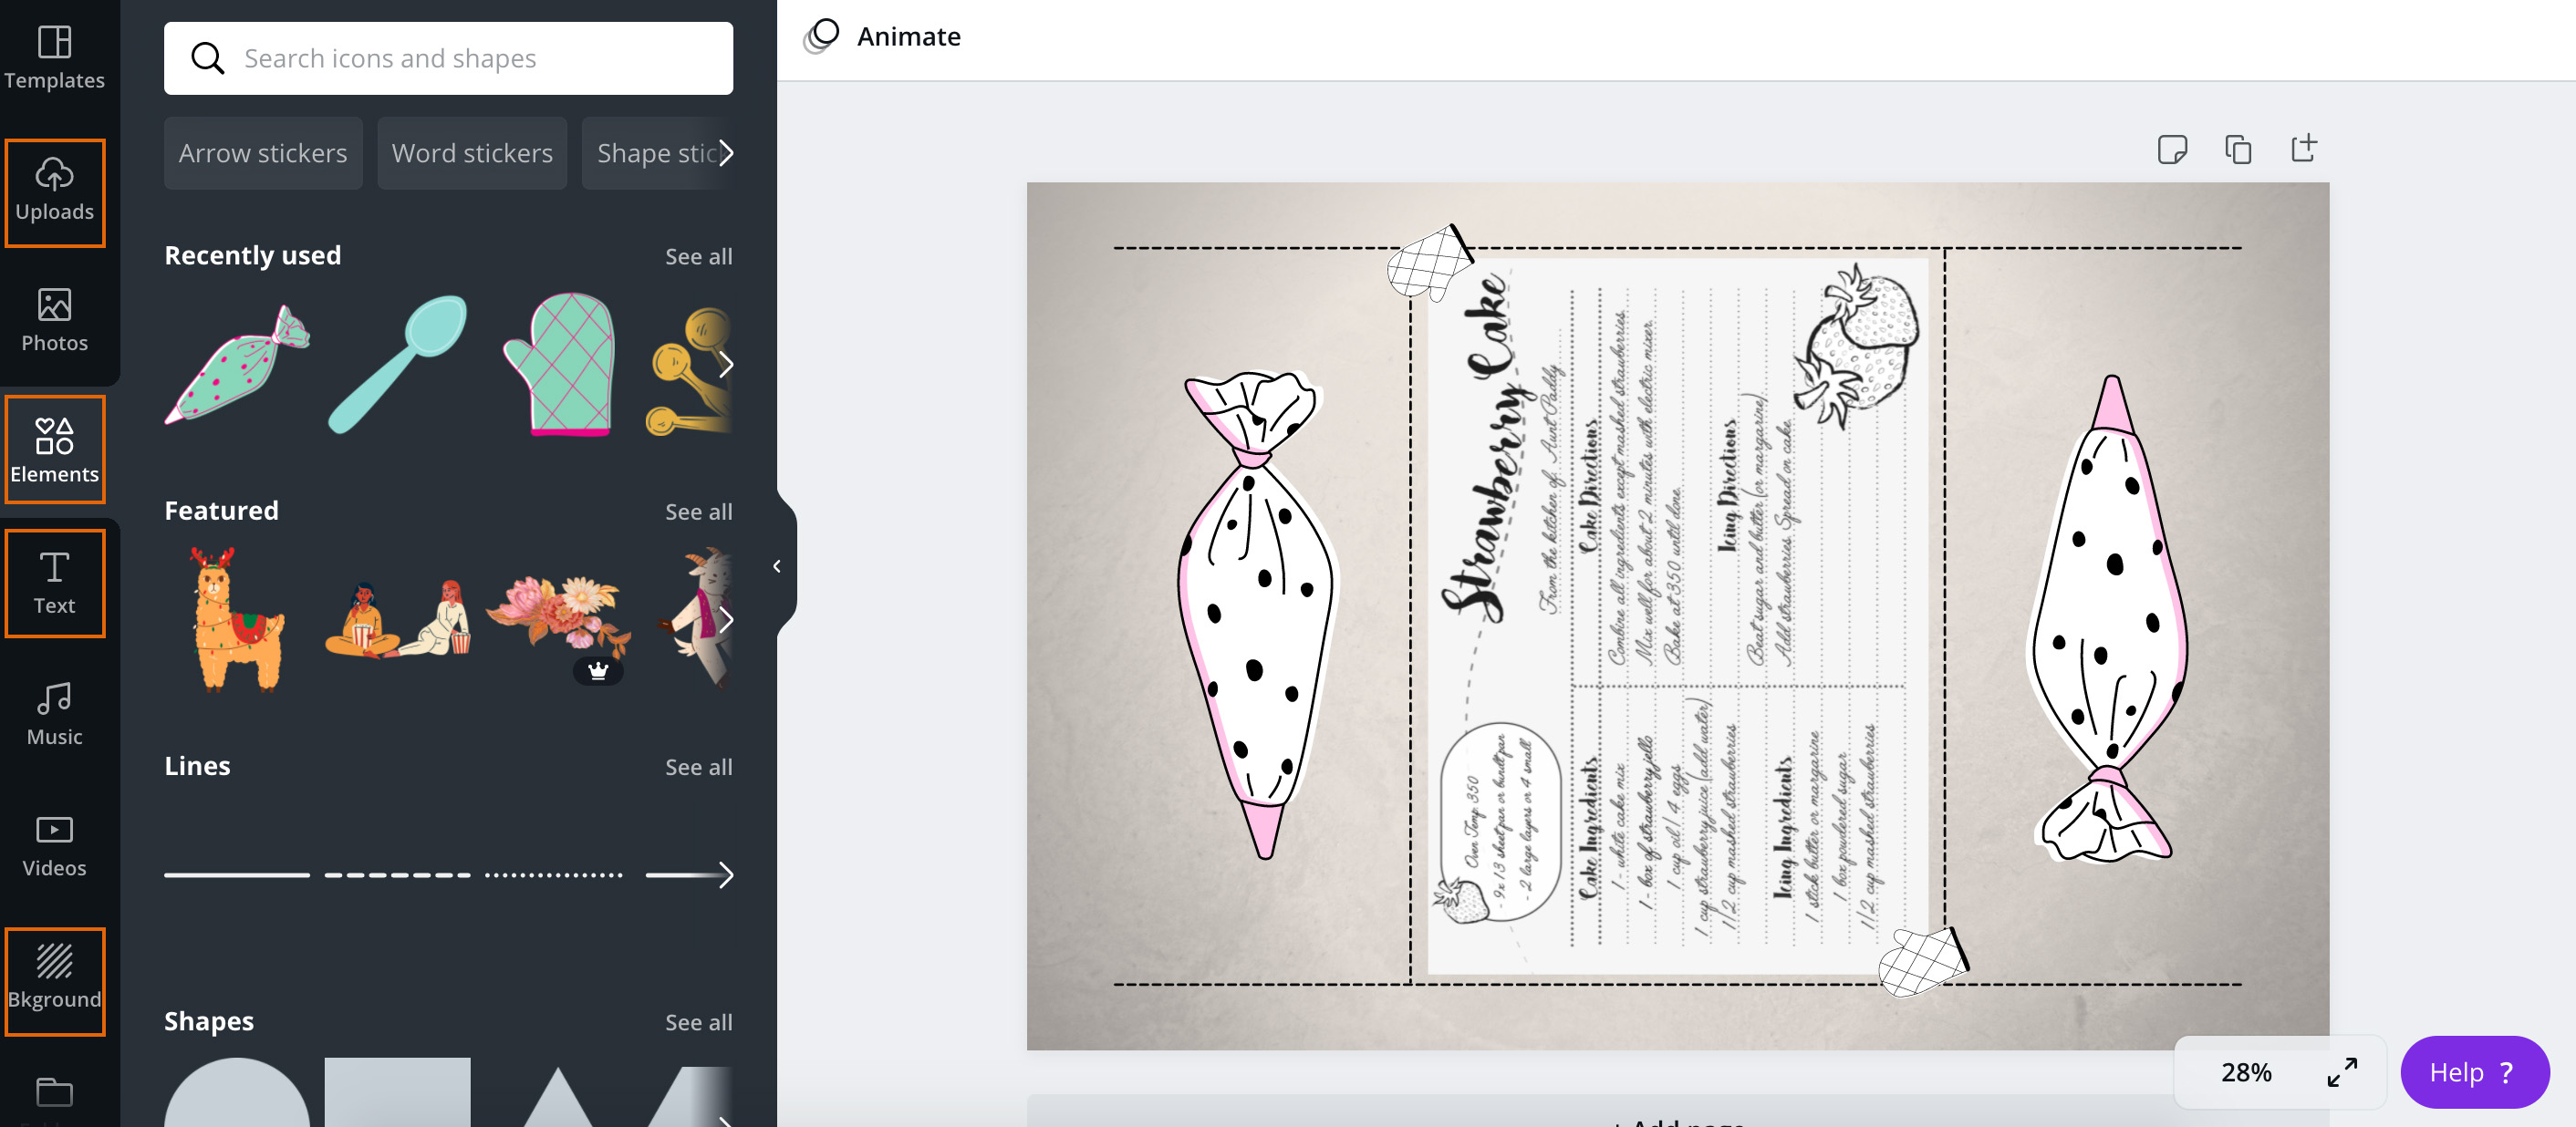Select the left piping bag on canvas
Screen dimensions: 2576x1127
(x=1258, y=614)
